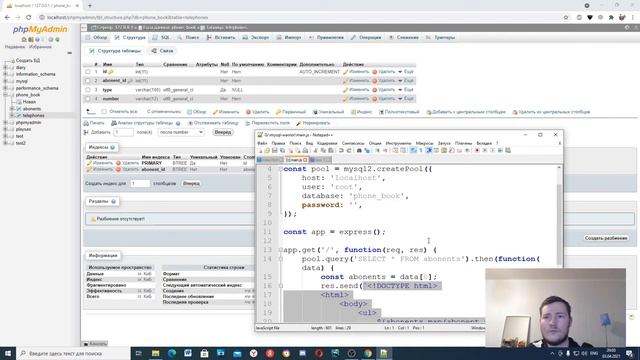The width and height of the screenshot is (640, 360).
Task: Click the index column count input field
Action: click(x=140, y=184)
